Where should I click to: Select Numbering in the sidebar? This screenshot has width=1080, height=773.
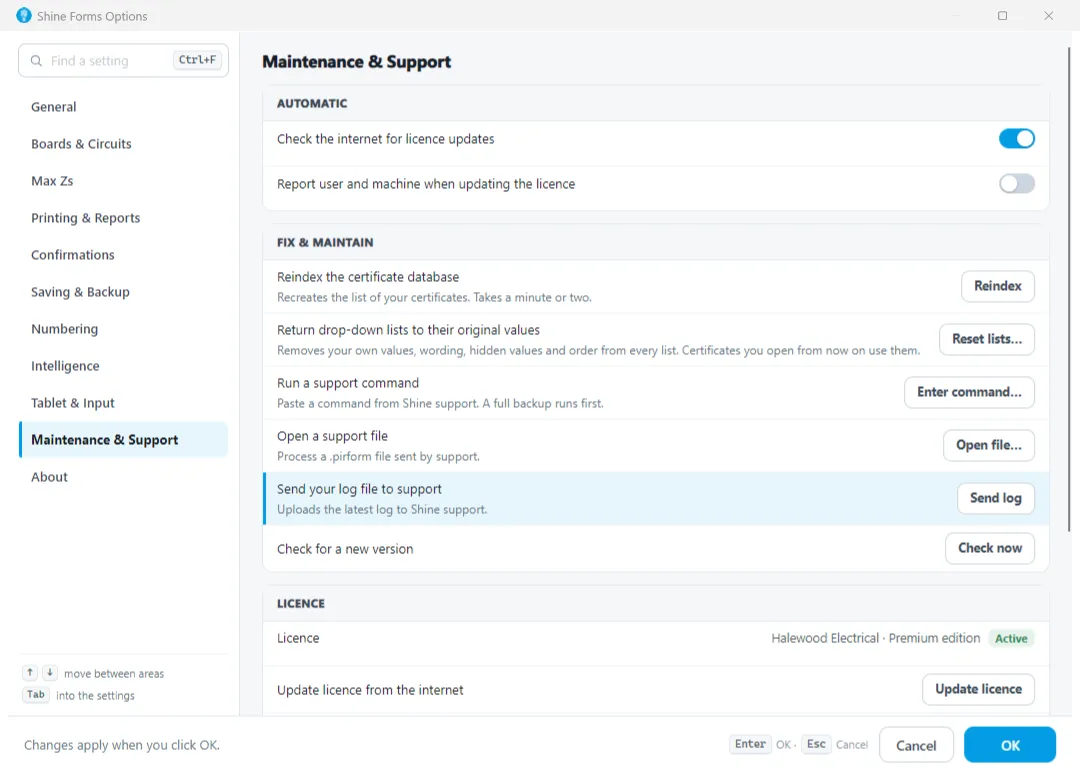click(x=123, y=329)
